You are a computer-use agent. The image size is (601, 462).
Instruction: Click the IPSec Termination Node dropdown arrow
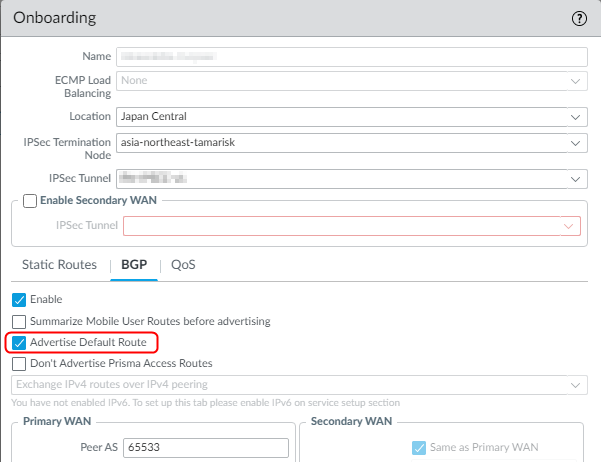coord(574,143)
